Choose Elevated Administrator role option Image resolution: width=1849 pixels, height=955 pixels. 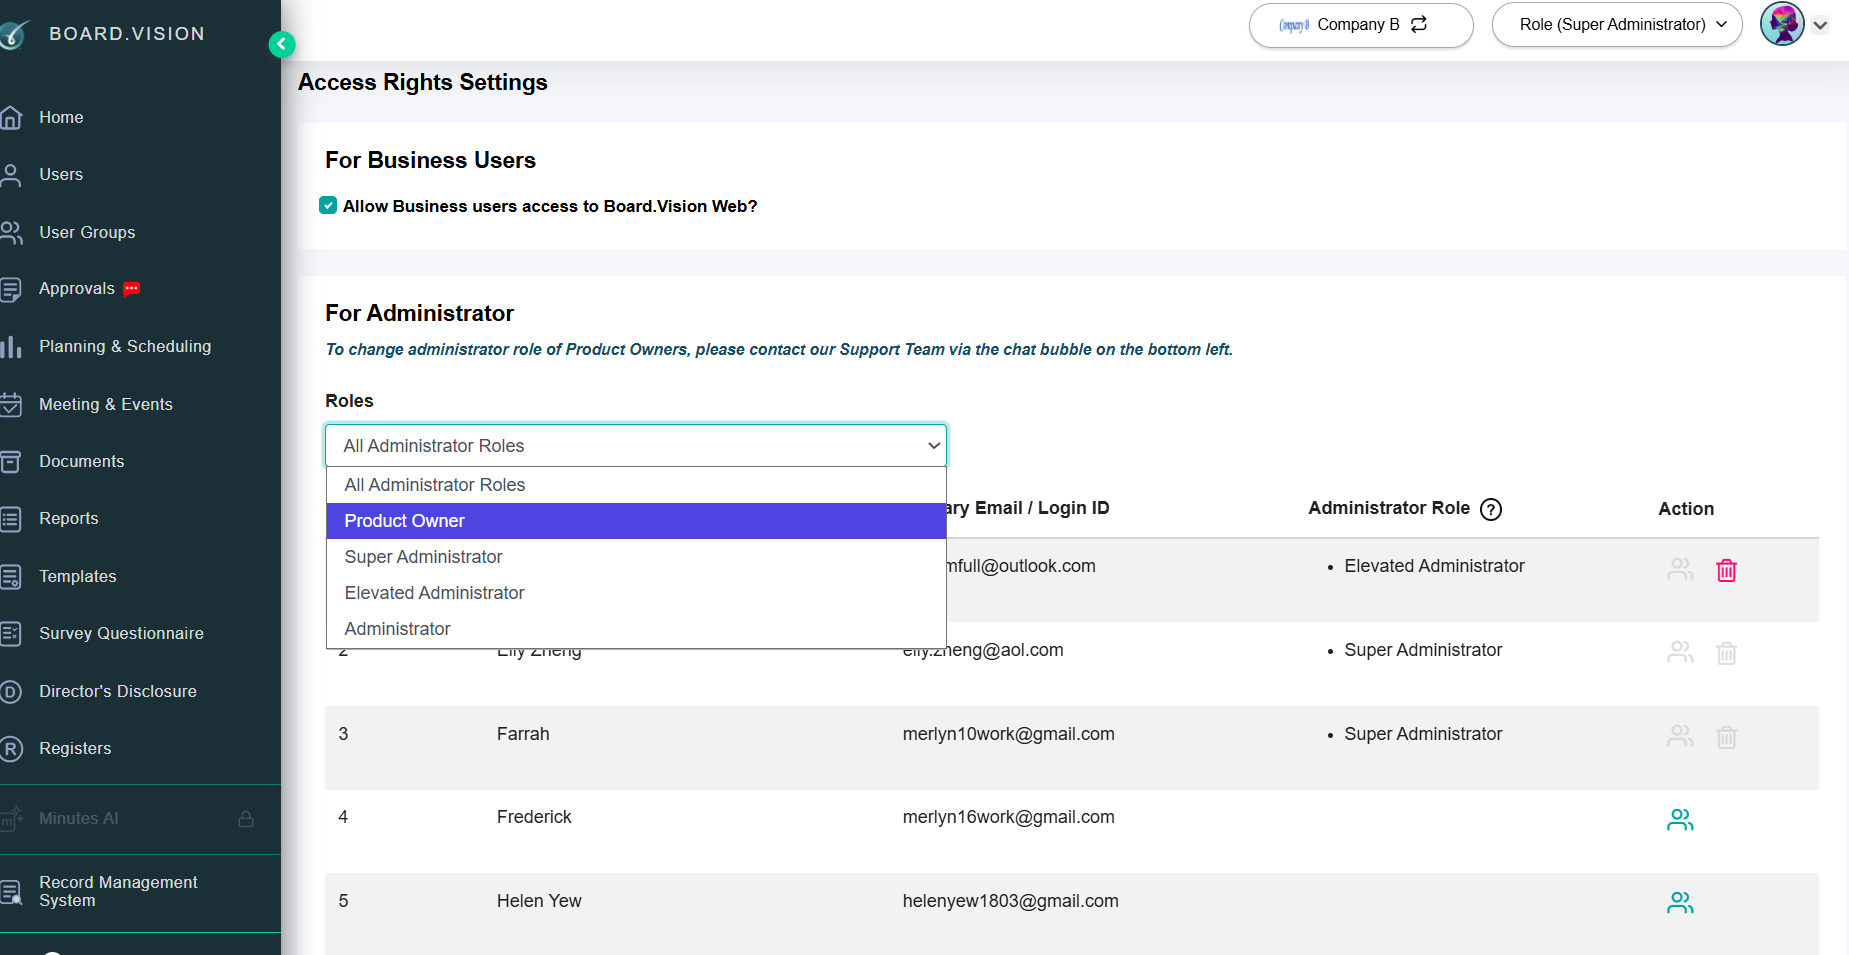(636, 593)
